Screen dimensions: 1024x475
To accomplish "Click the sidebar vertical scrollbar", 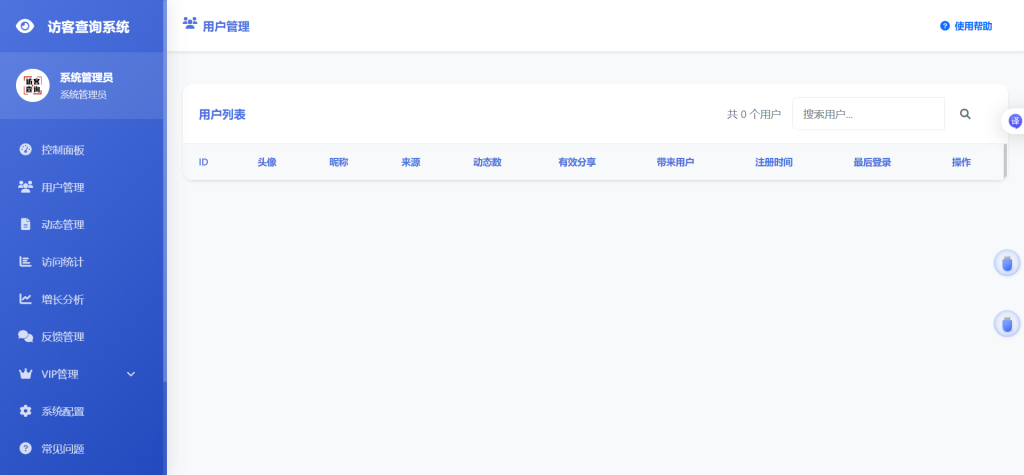I will (165, 191).
